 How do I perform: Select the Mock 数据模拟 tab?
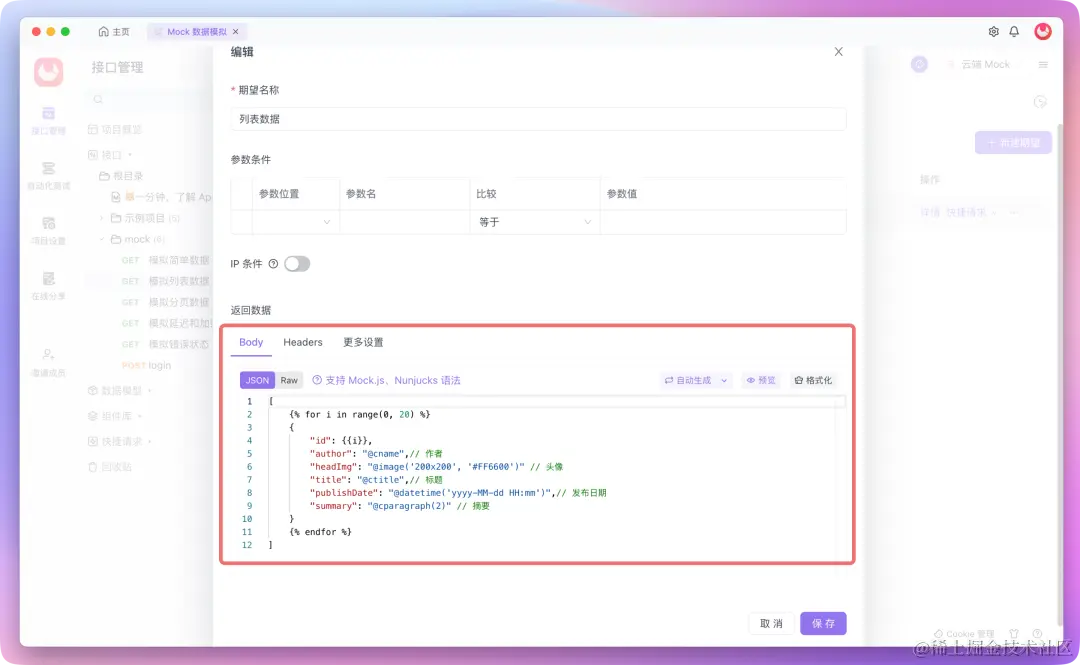(196, 32)
